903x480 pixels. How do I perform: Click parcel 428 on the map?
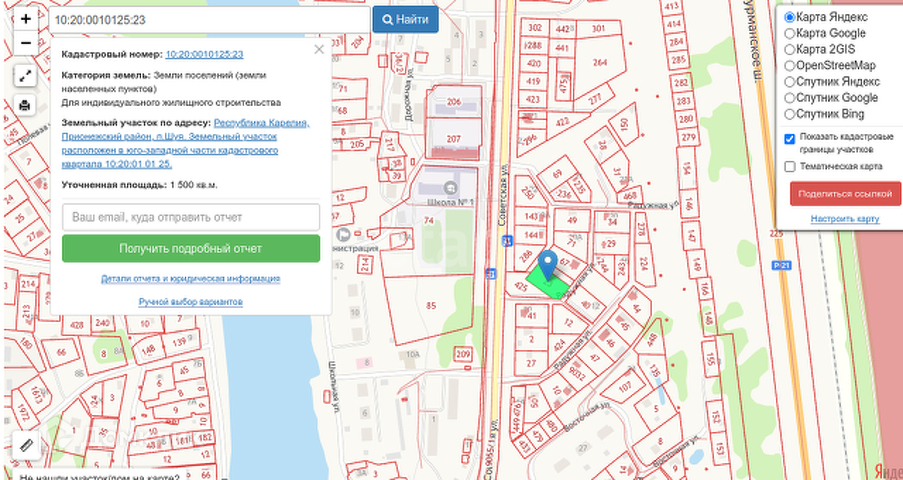[x=77, y=325]
